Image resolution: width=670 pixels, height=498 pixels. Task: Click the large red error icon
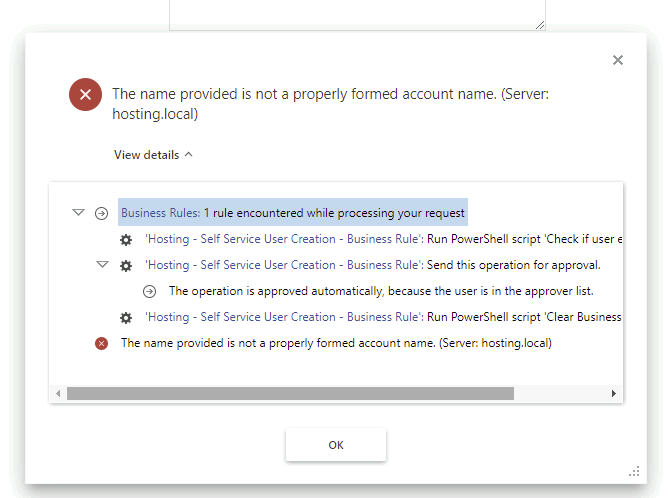pyautogui.click(x=86, y=95)
